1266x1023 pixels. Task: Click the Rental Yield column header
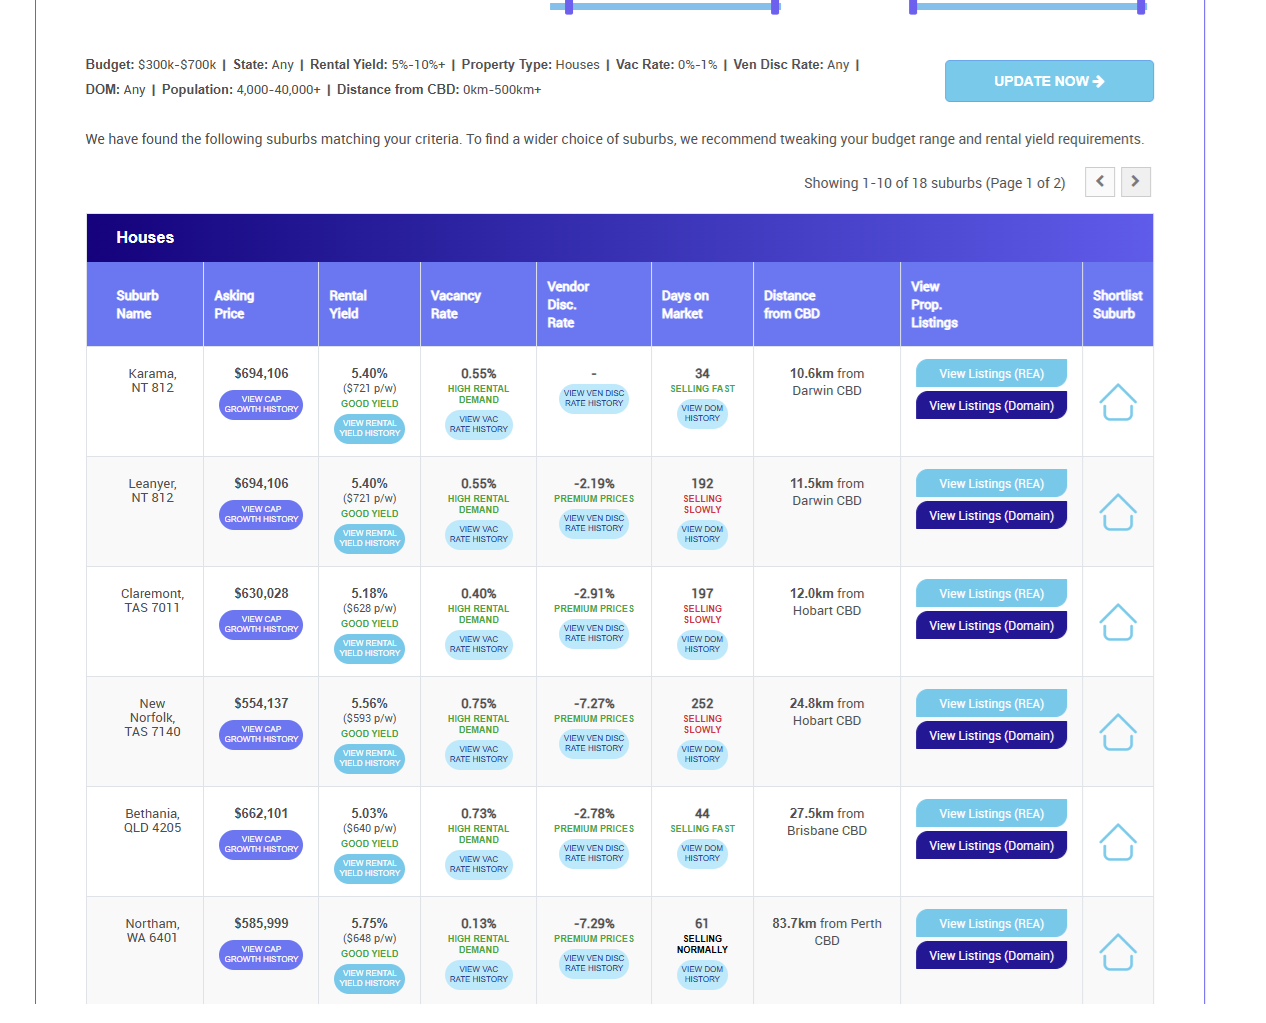tap(348, 304)
